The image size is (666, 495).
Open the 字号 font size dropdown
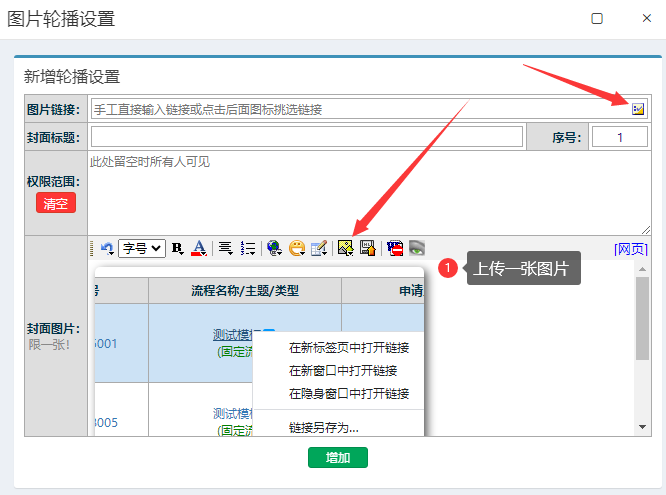click(x=142, y=248)
